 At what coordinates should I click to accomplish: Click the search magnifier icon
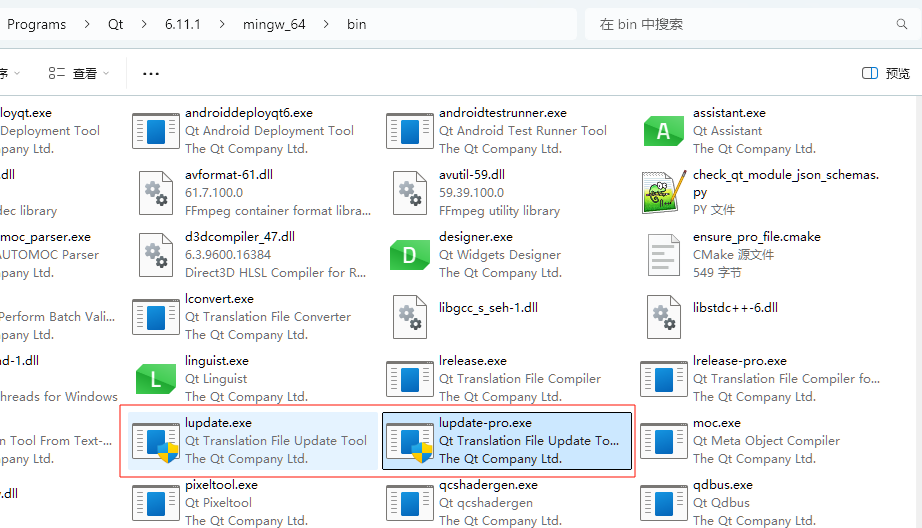coord(901,24)
